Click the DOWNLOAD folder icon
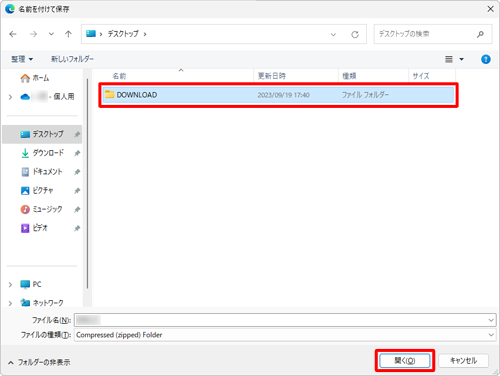Viewport: 500px width, 376px height. [x=110, y=95]
